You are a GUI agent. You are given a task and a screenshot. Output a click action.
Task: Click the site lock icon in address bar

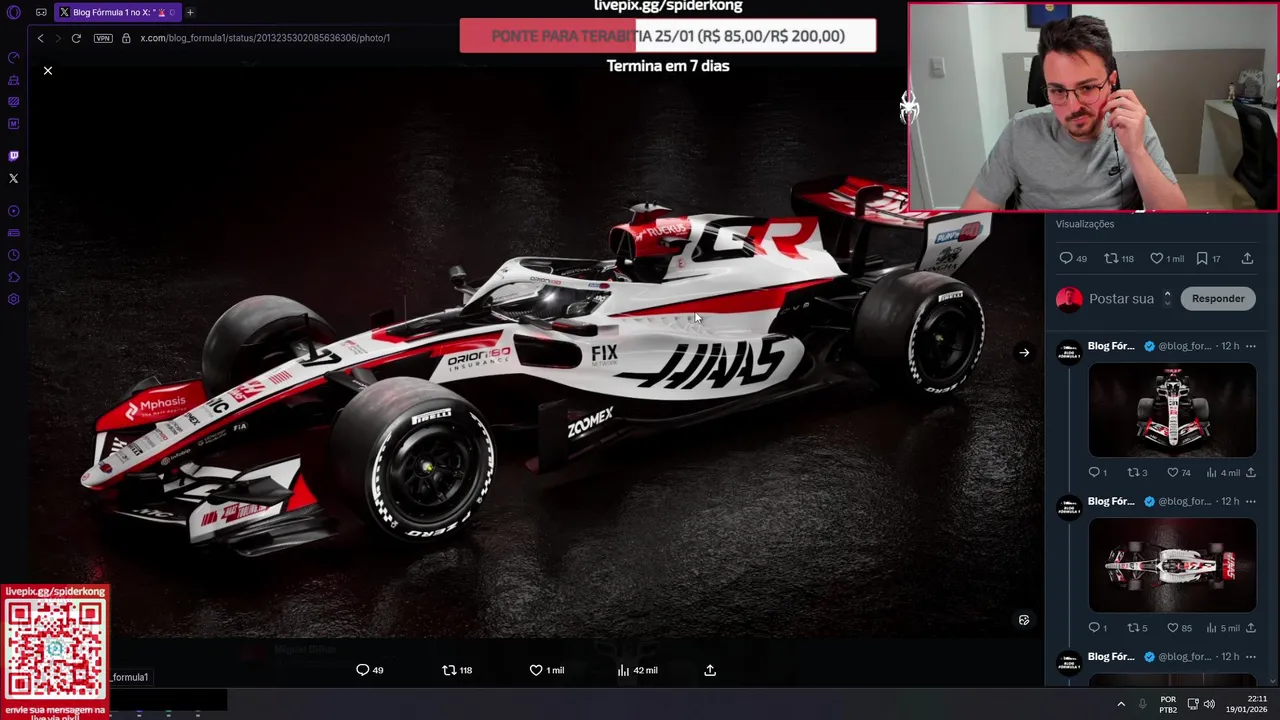click(126, 38)
